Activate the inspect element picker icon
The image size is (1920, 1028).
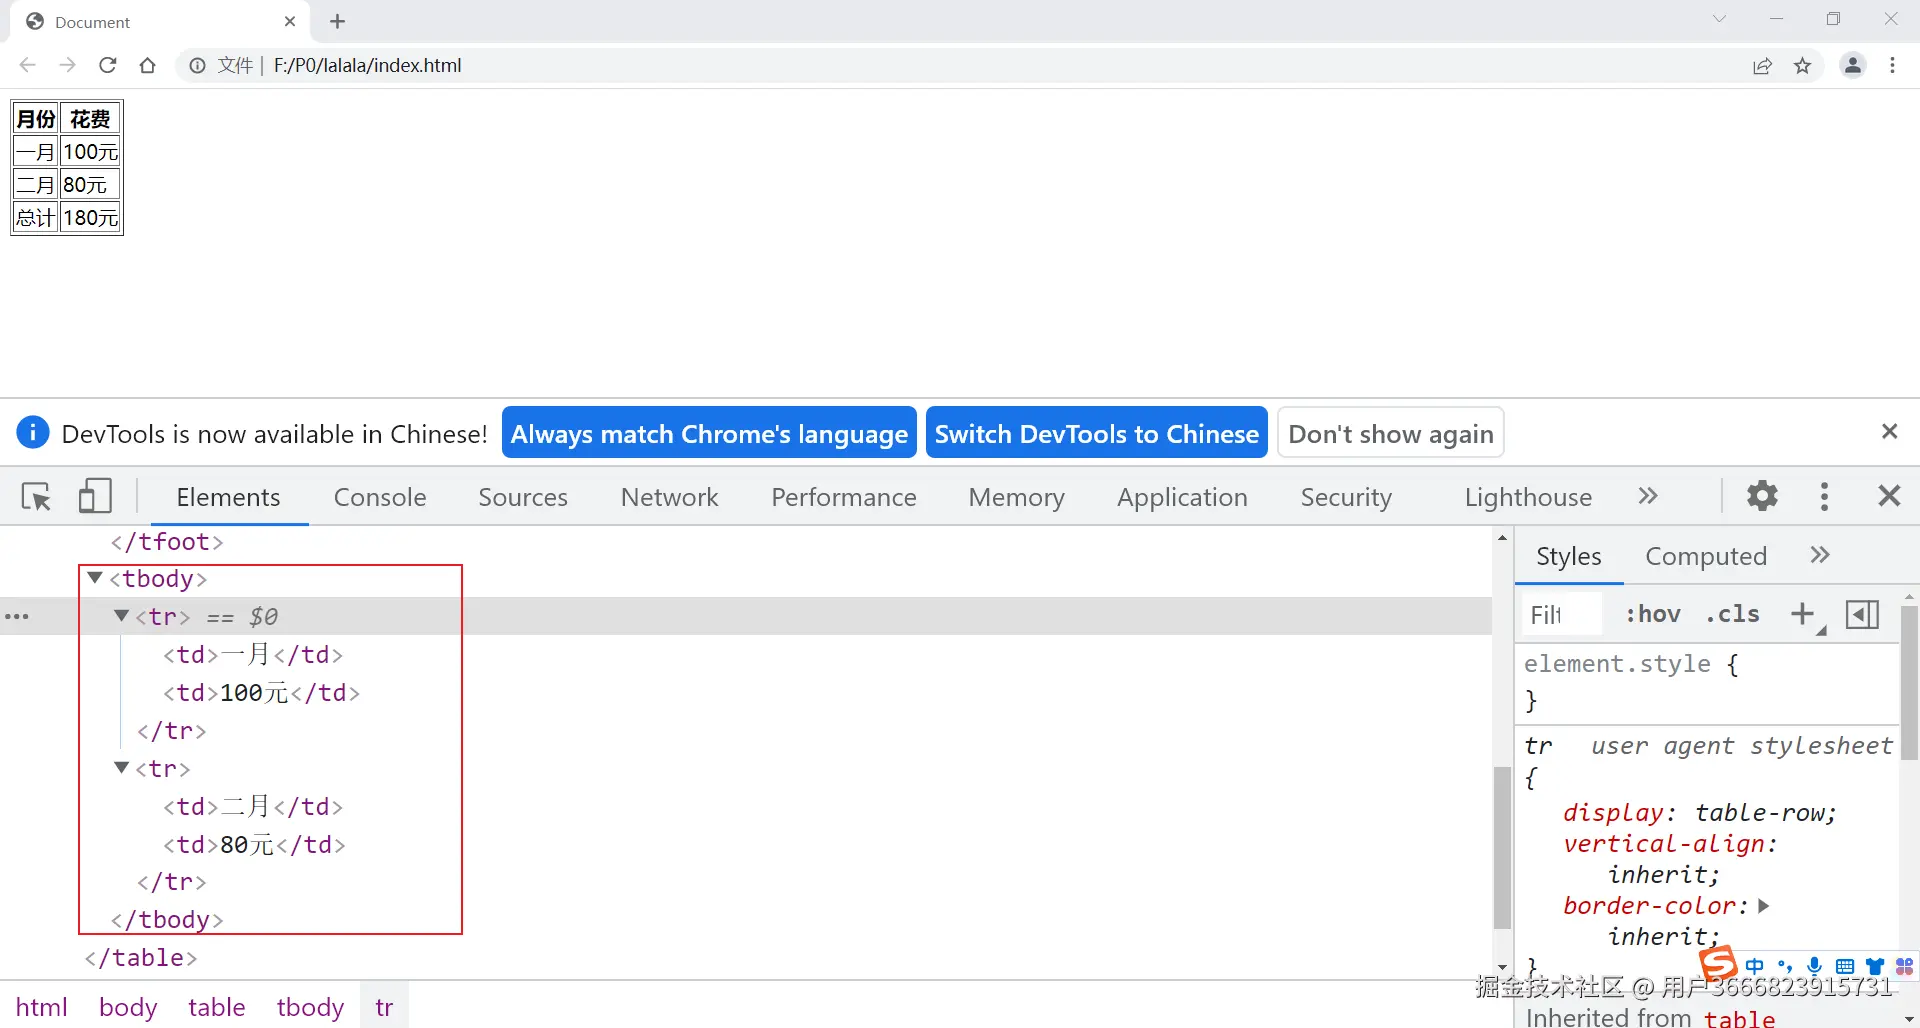pyautogui.click(x=36, y=496)
